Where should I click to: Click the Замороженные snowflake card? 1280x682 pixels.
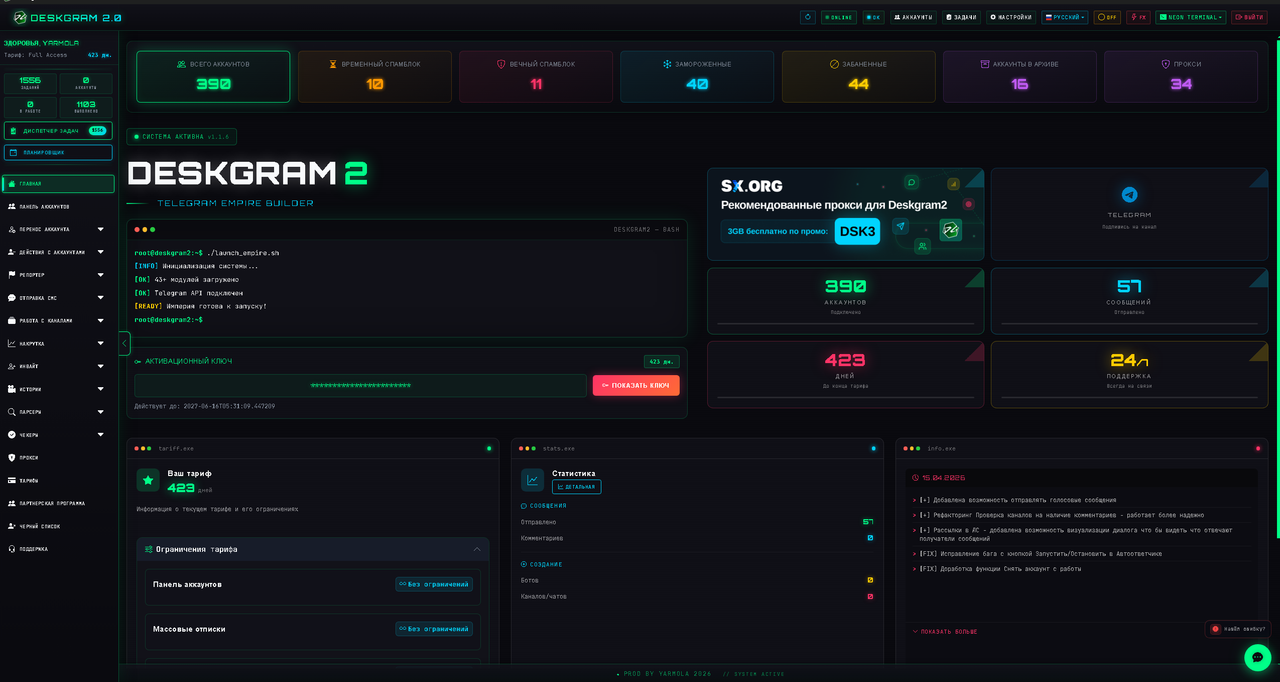[697, 77]
